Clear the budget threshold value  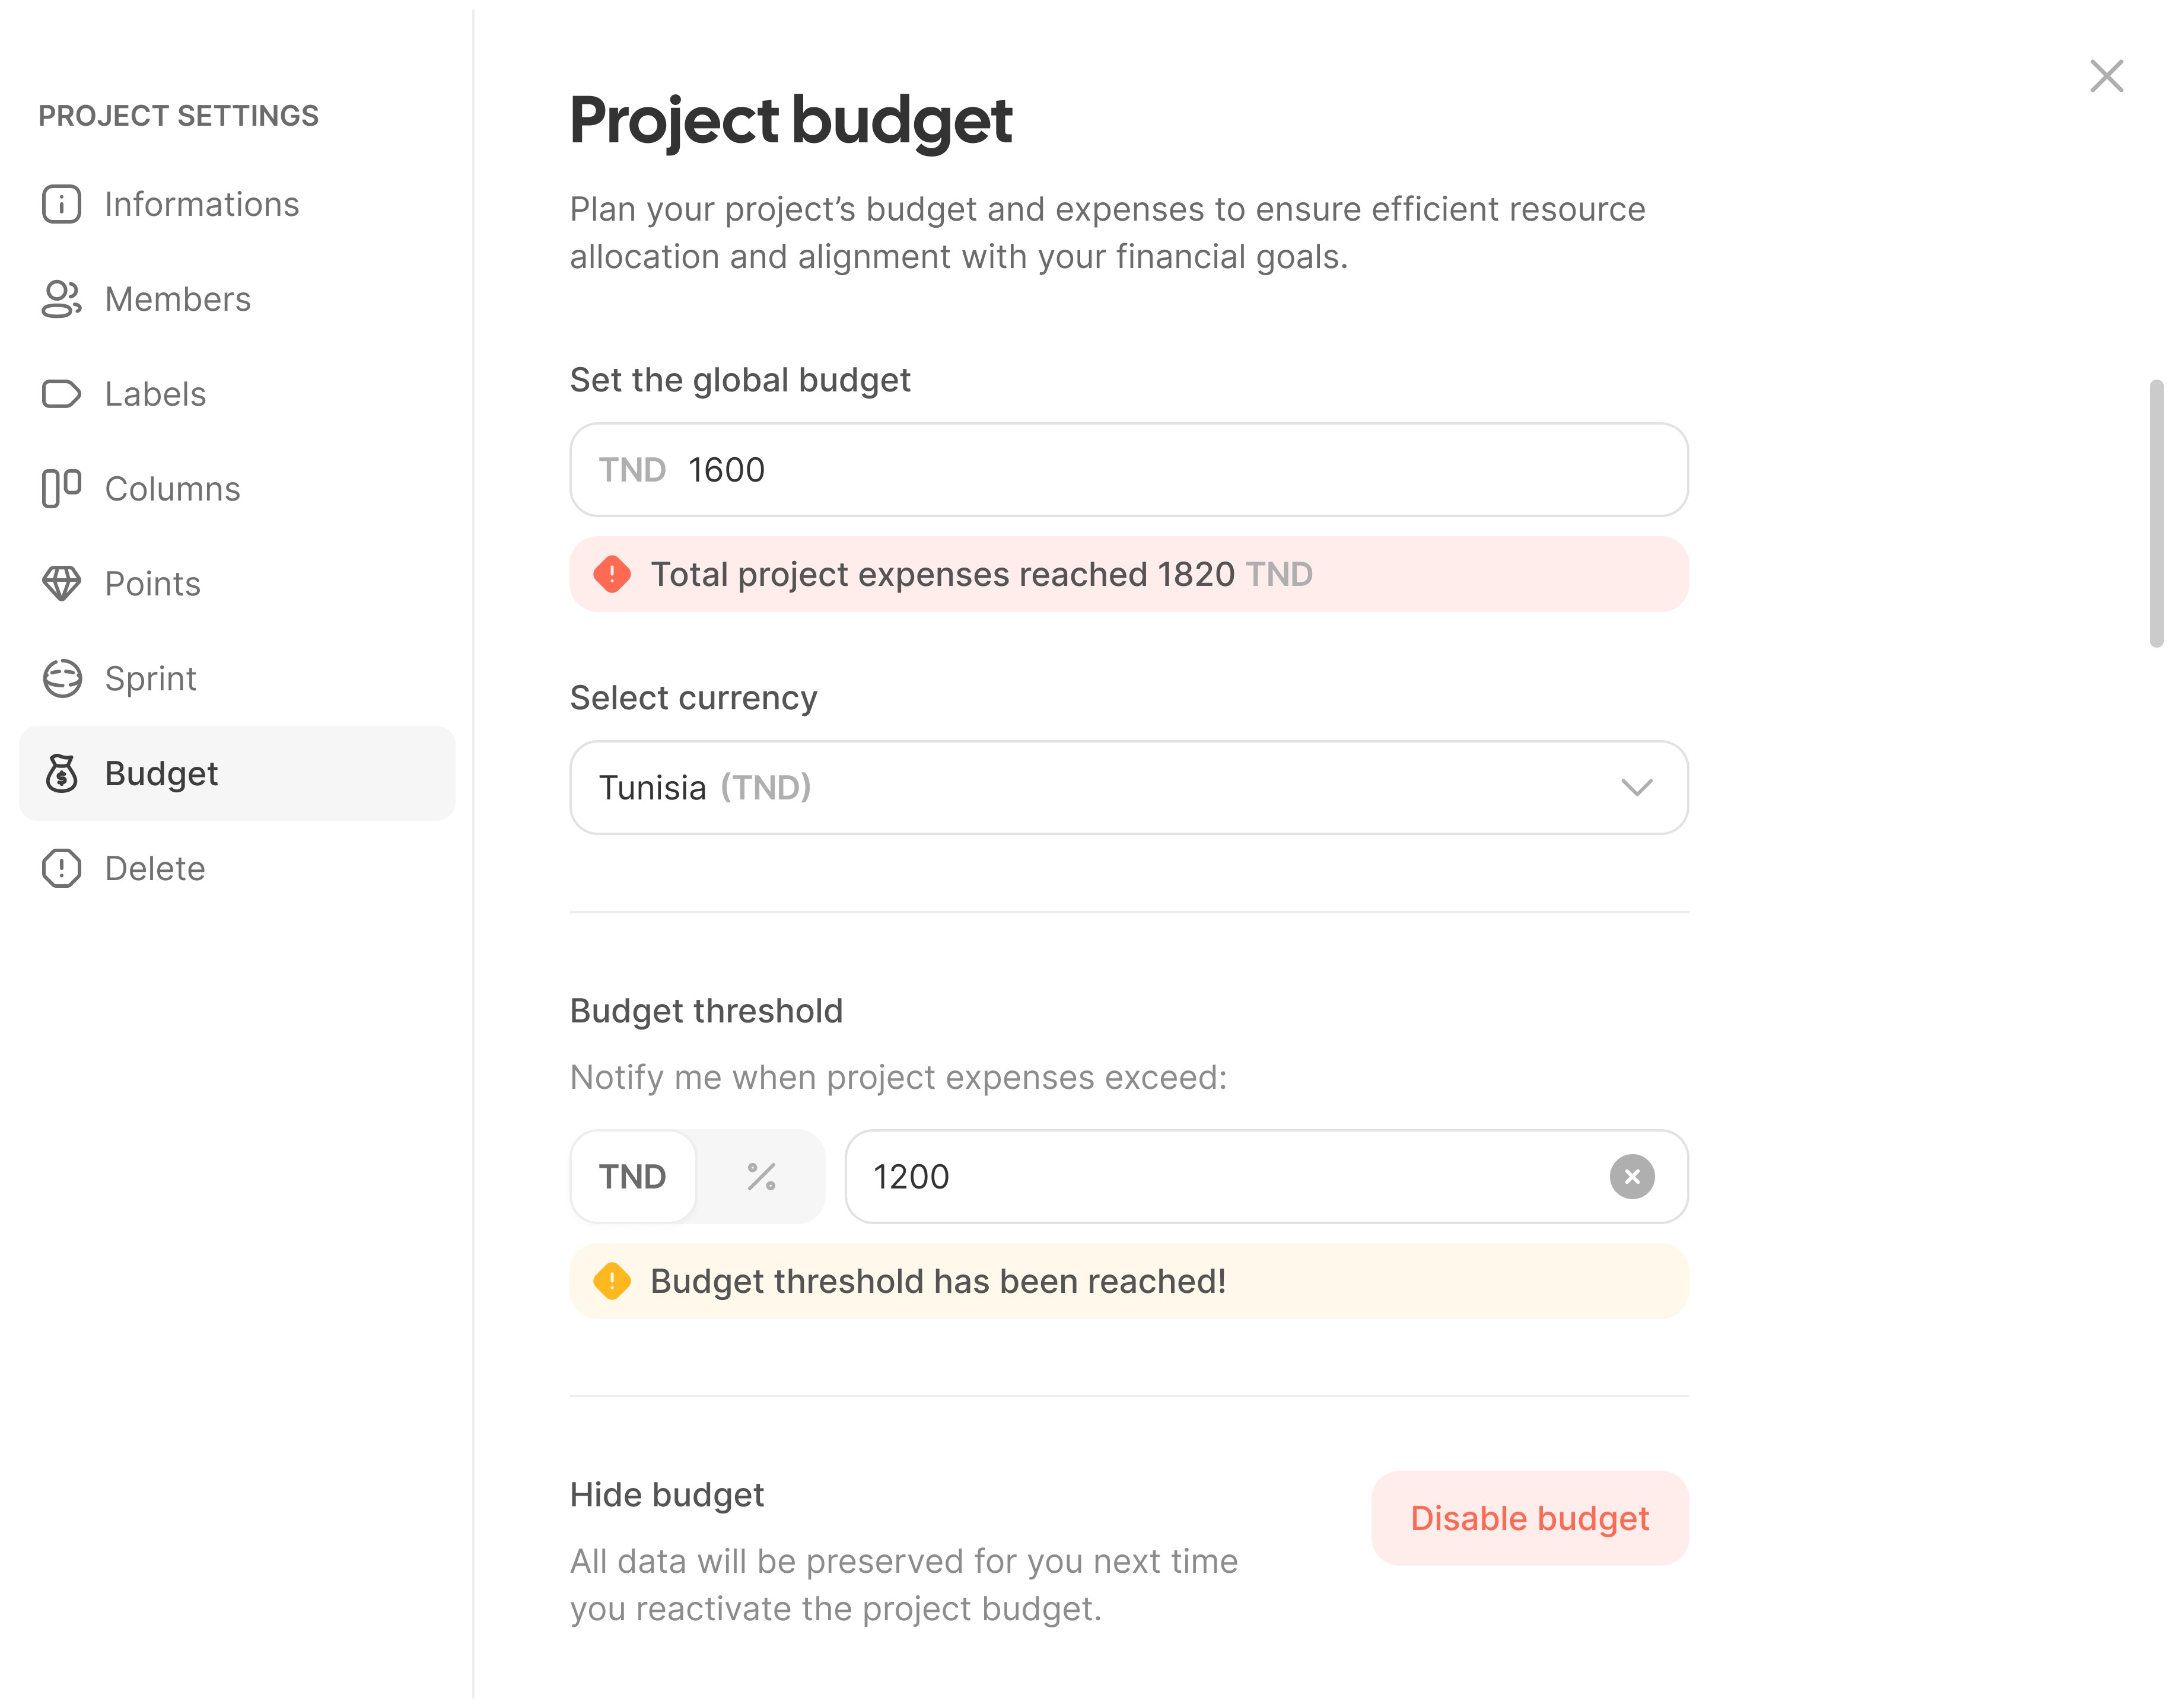coord(1632,1177)
